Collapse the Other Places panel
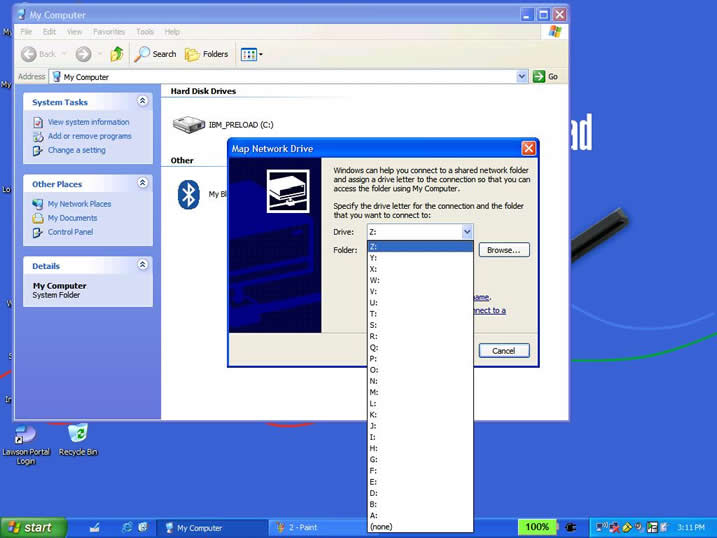 point(142,183)
